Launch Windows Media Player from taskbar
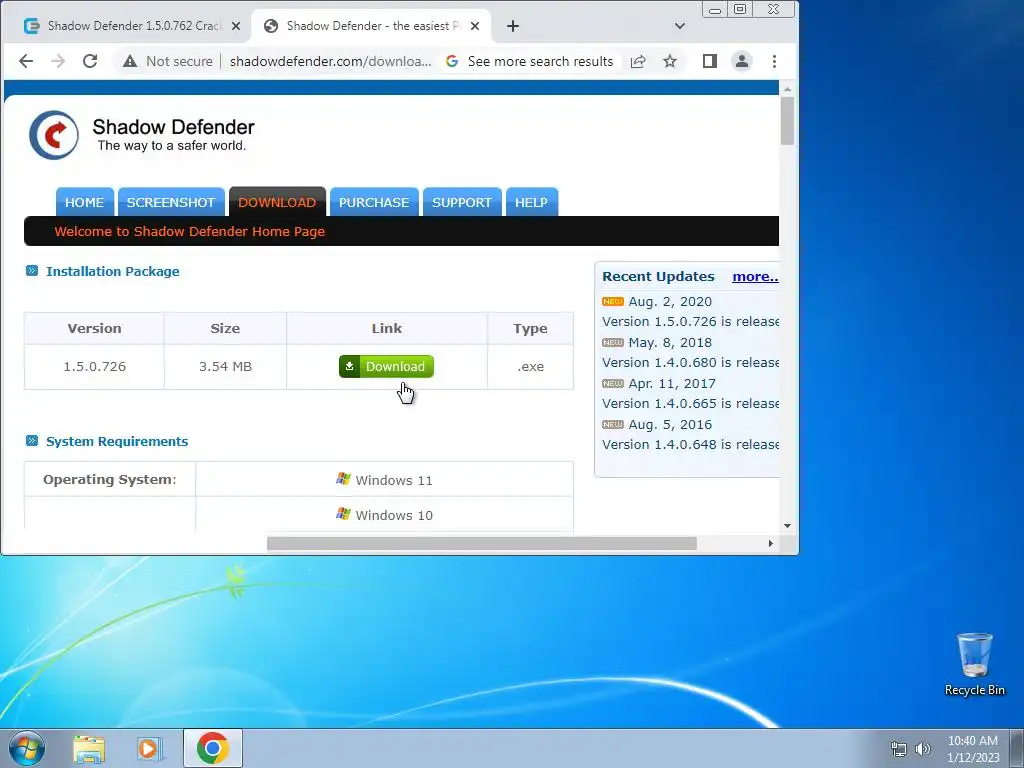This screenshot has height=768, width=1024. point(150,749)
